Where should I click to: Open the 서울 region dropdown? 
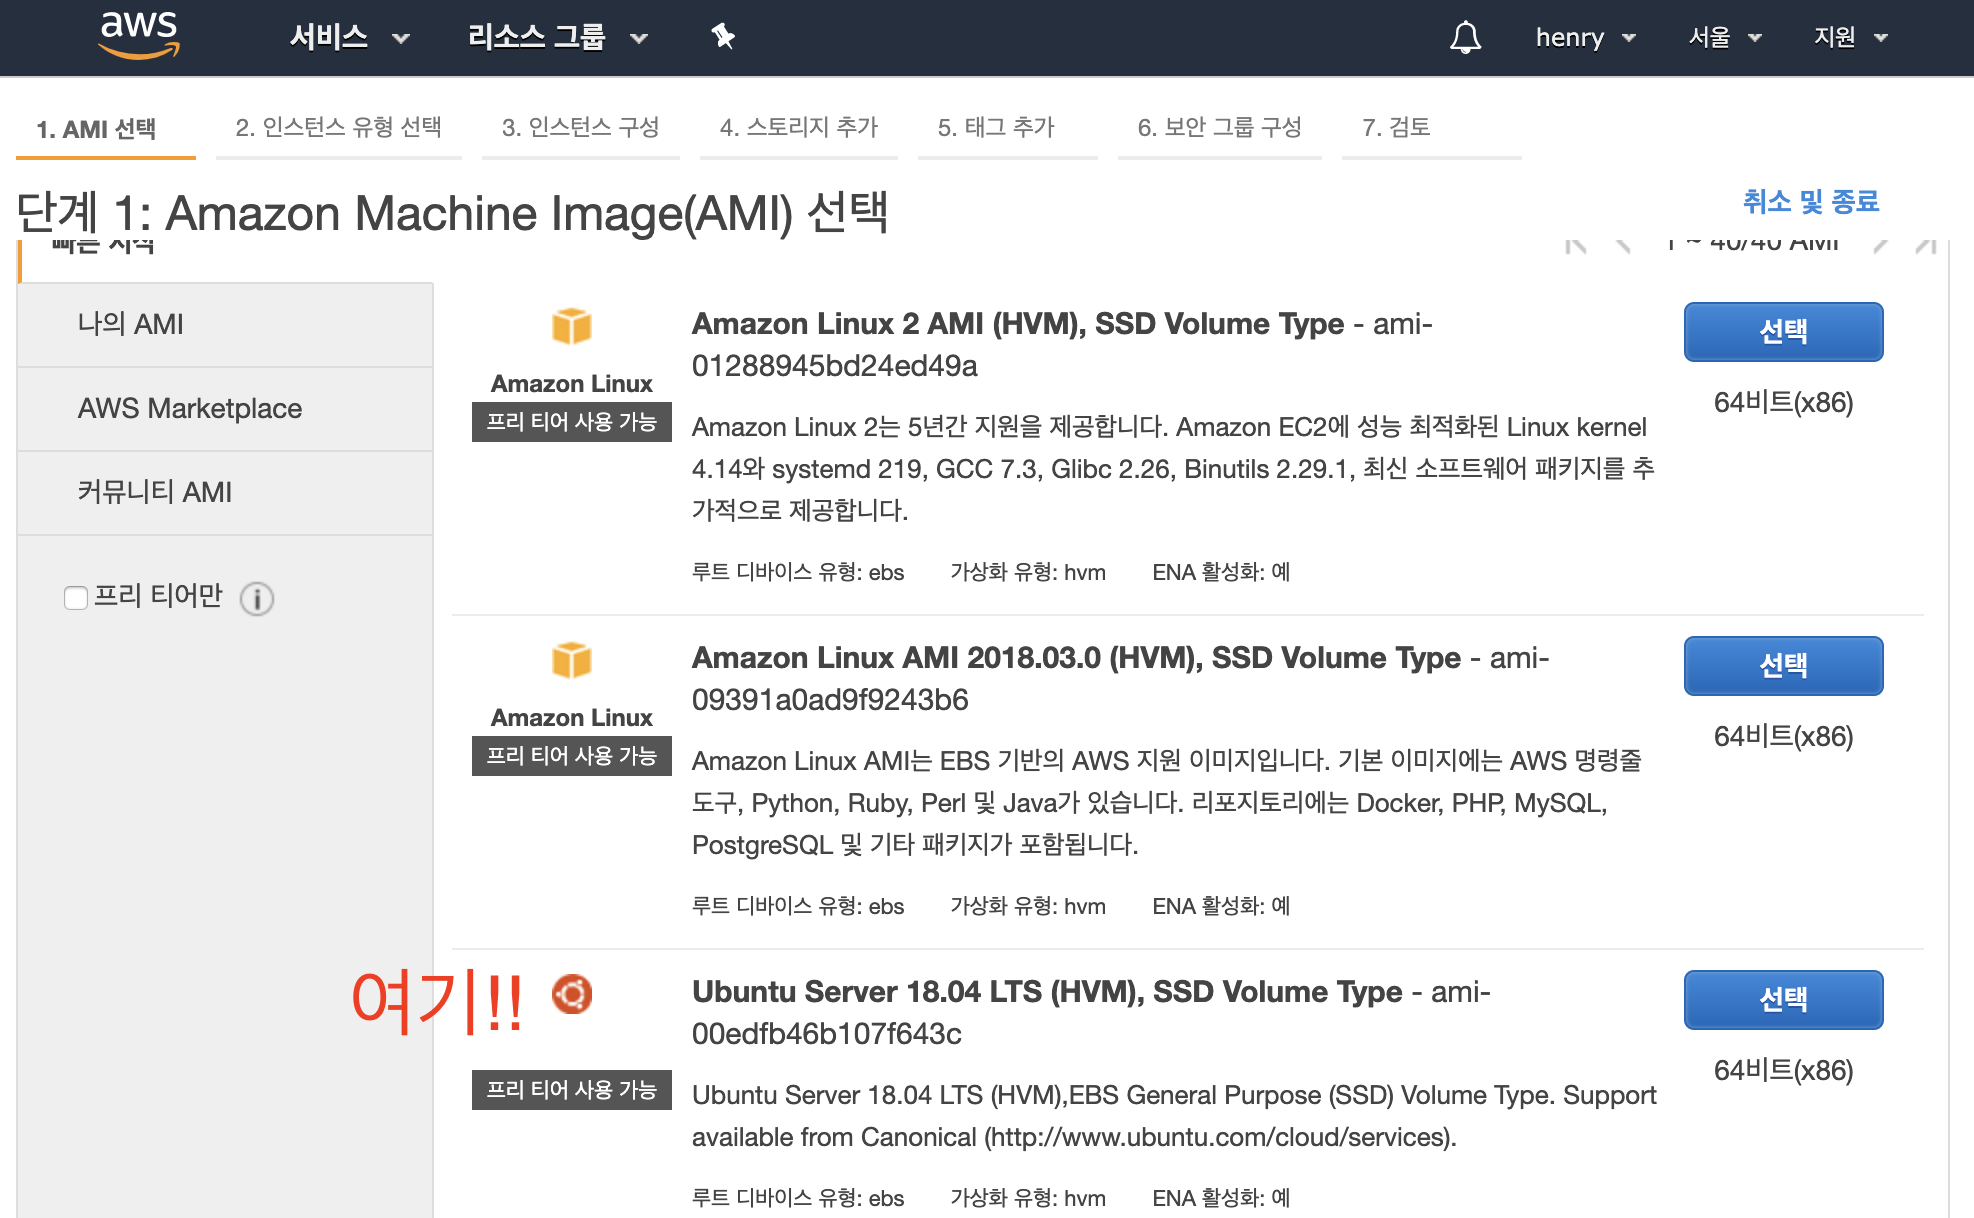1724,38
